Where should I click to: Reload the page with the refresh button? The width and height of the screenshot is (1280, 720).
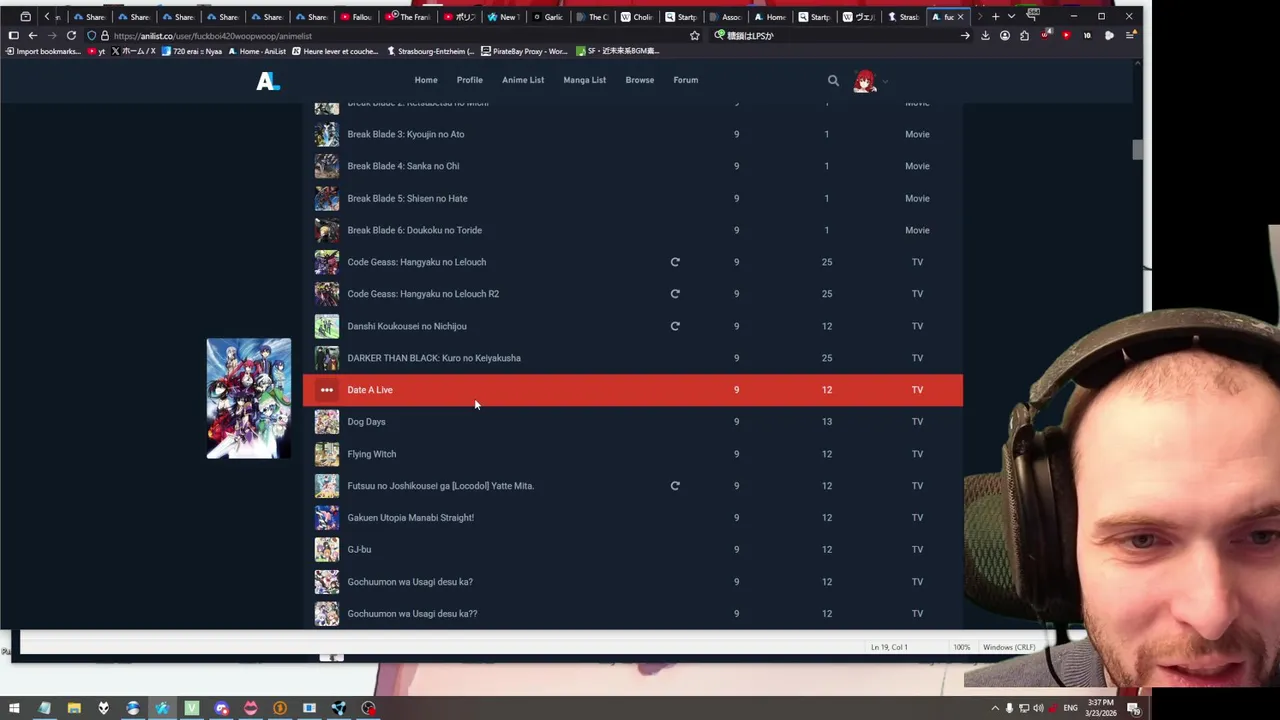pos(71,36)
